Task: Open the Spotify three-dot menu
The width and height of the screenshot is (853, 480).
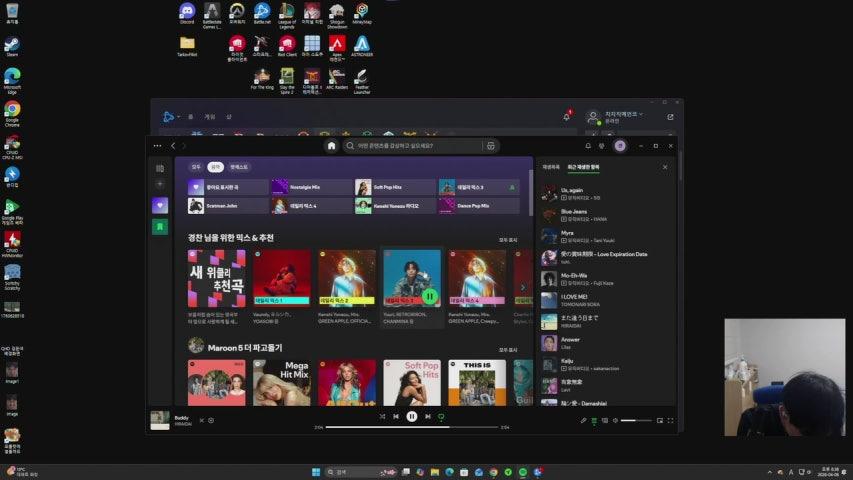Action: 157,146
